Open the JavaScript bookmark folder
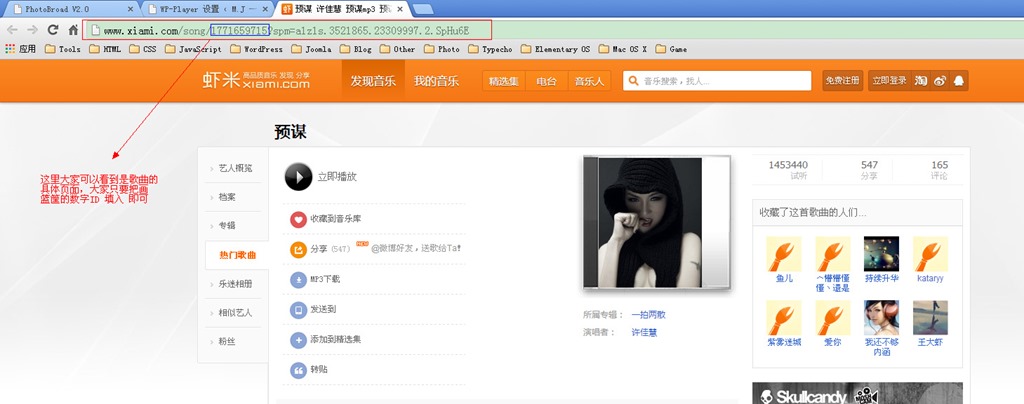This screenshot has height=404, width=1024. point(193,49)
